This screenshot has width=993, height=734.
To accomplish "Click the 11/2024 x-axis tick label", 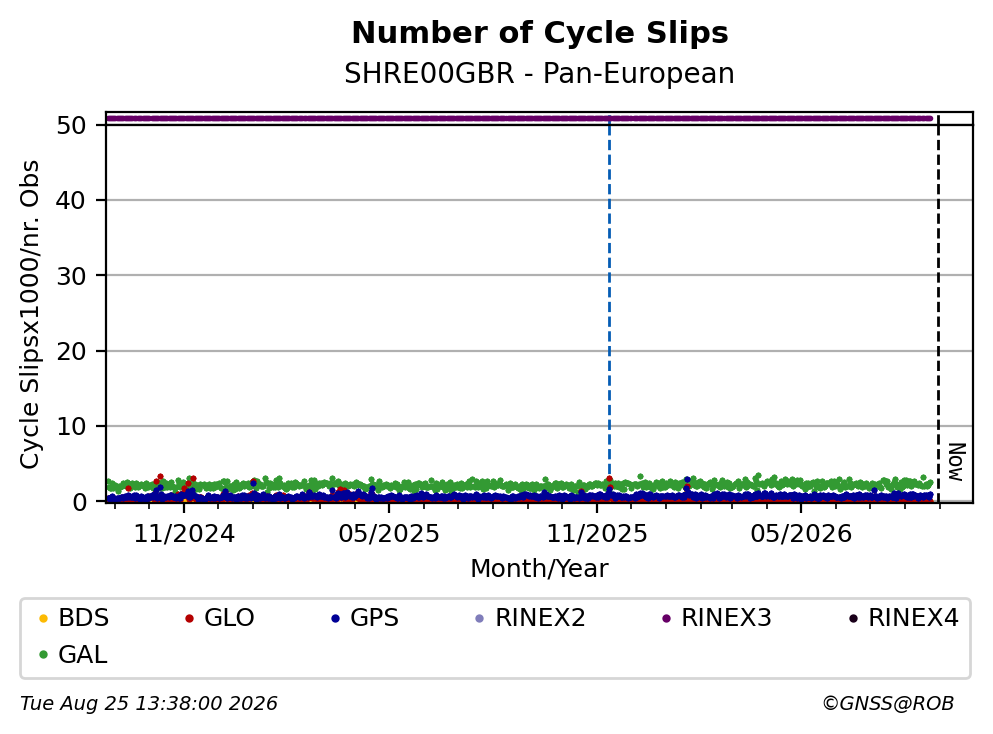I will click(184, 534).
